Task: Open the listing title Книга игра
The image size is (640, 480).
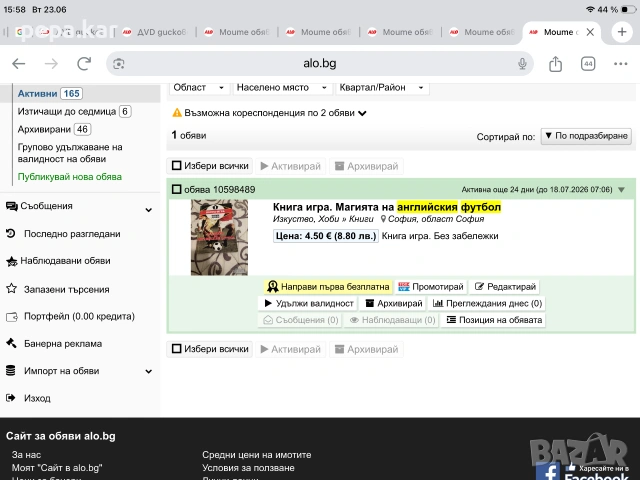Action: (x=387, y=207)
